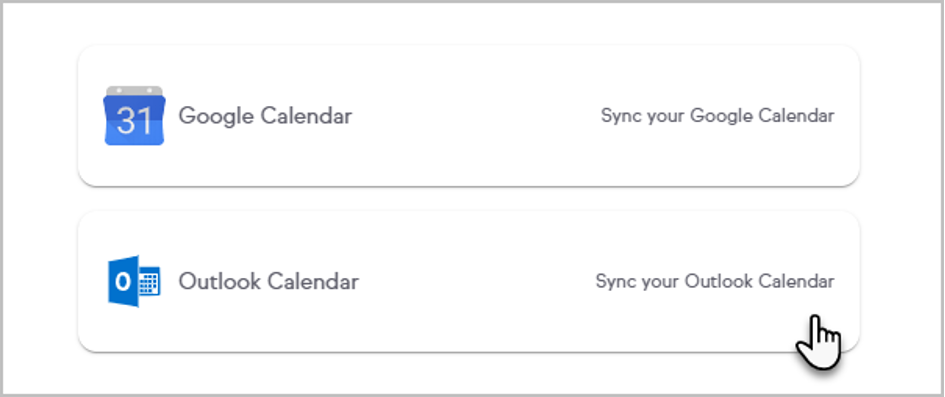The width and height of the screenshot is (945, 397).
Task: Click the word 'Outlook' in sync link
Action: click(718, 281)
